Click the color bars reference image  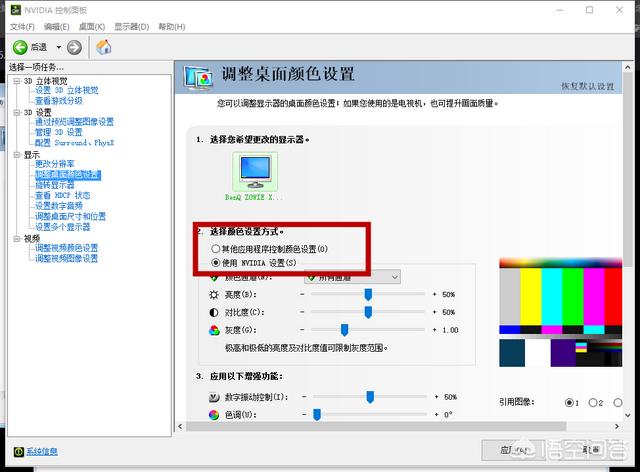point(560,312)
